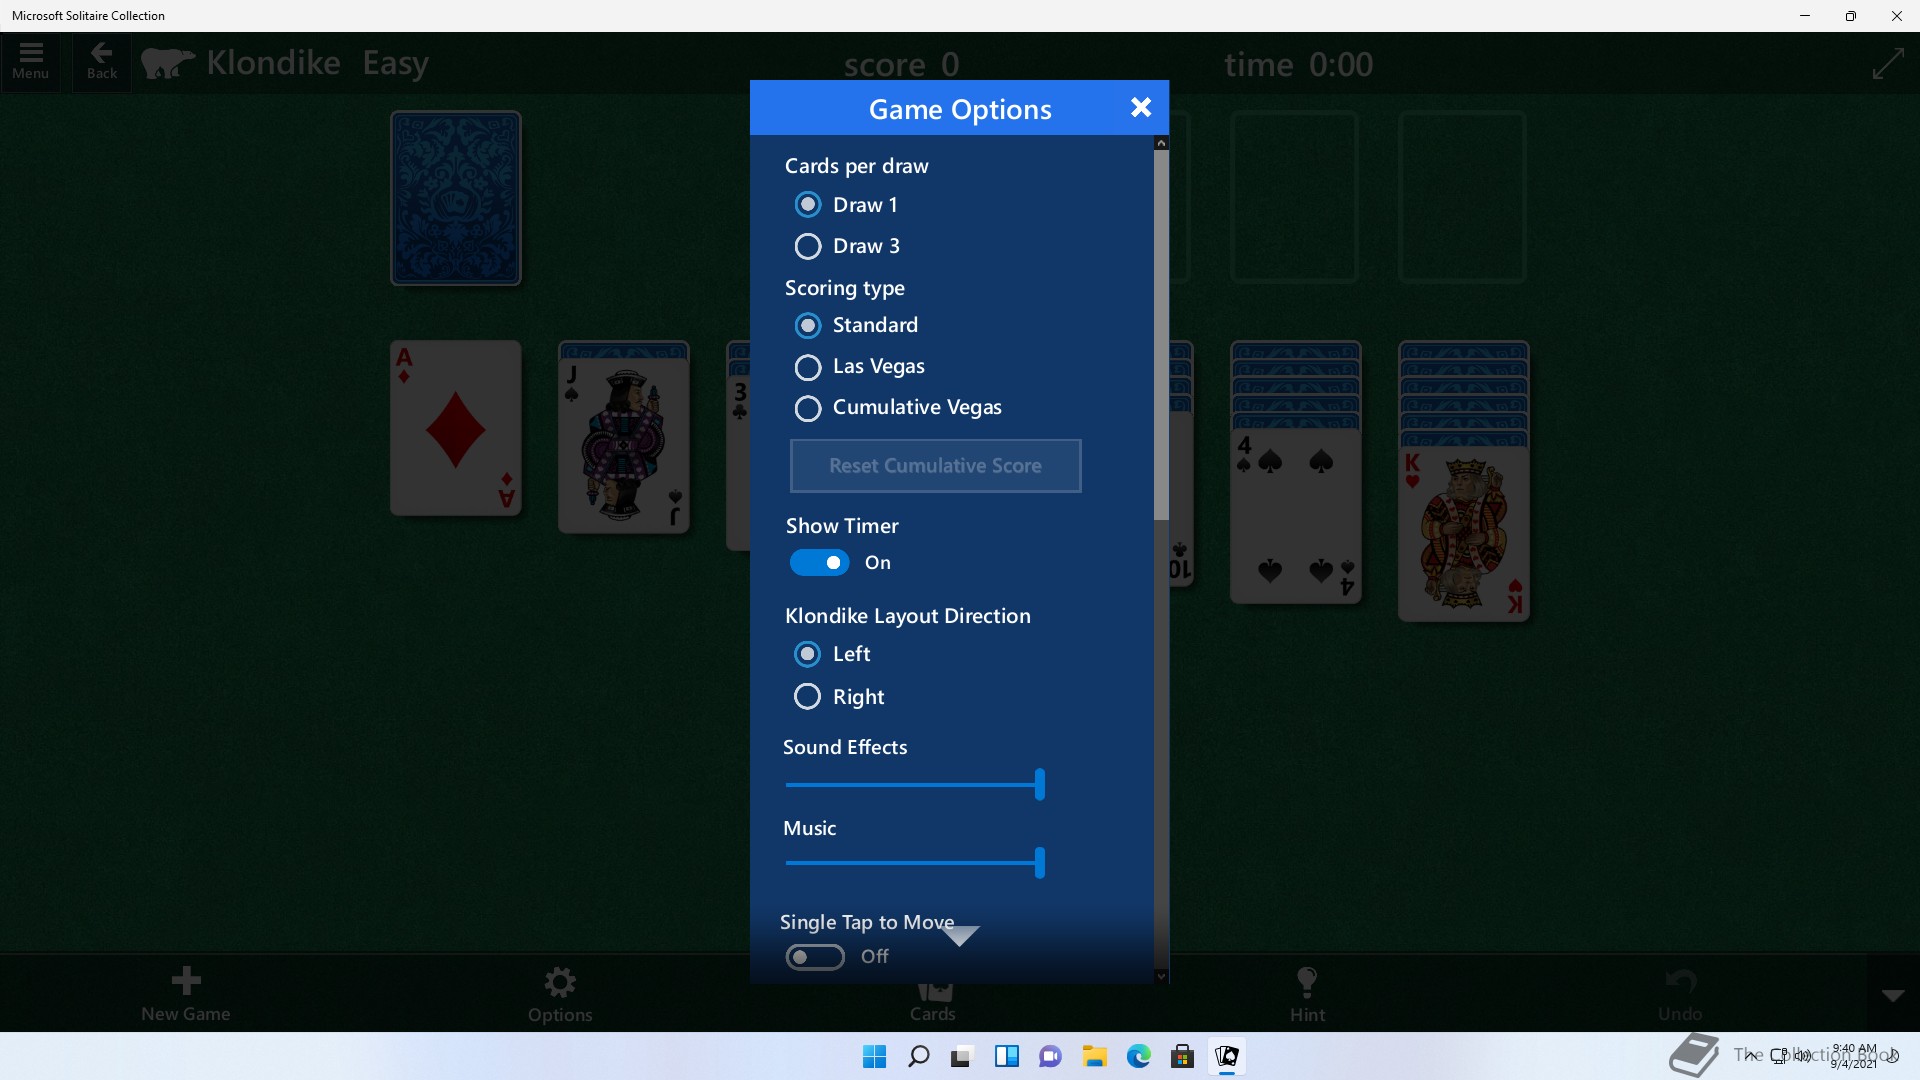Click the King of Hearts card

pyautogui.click(x=1464, y=534)
